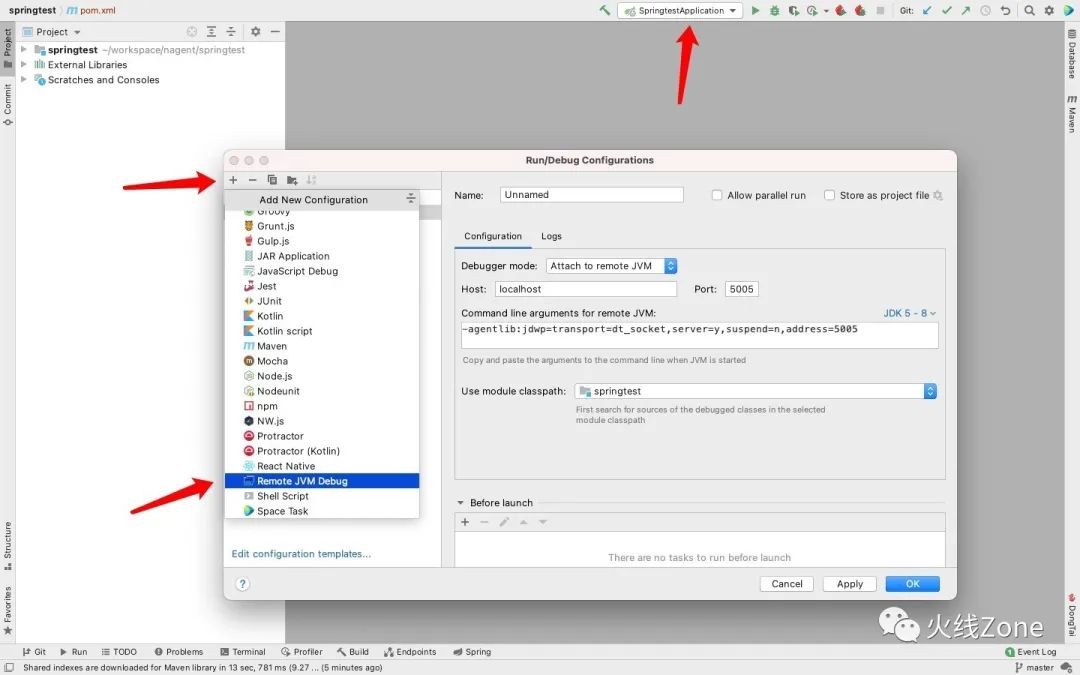Click the folder icon in configurations toolbar
The height and width of the screenshot is (675, 1080).
(x=292, y=180)
